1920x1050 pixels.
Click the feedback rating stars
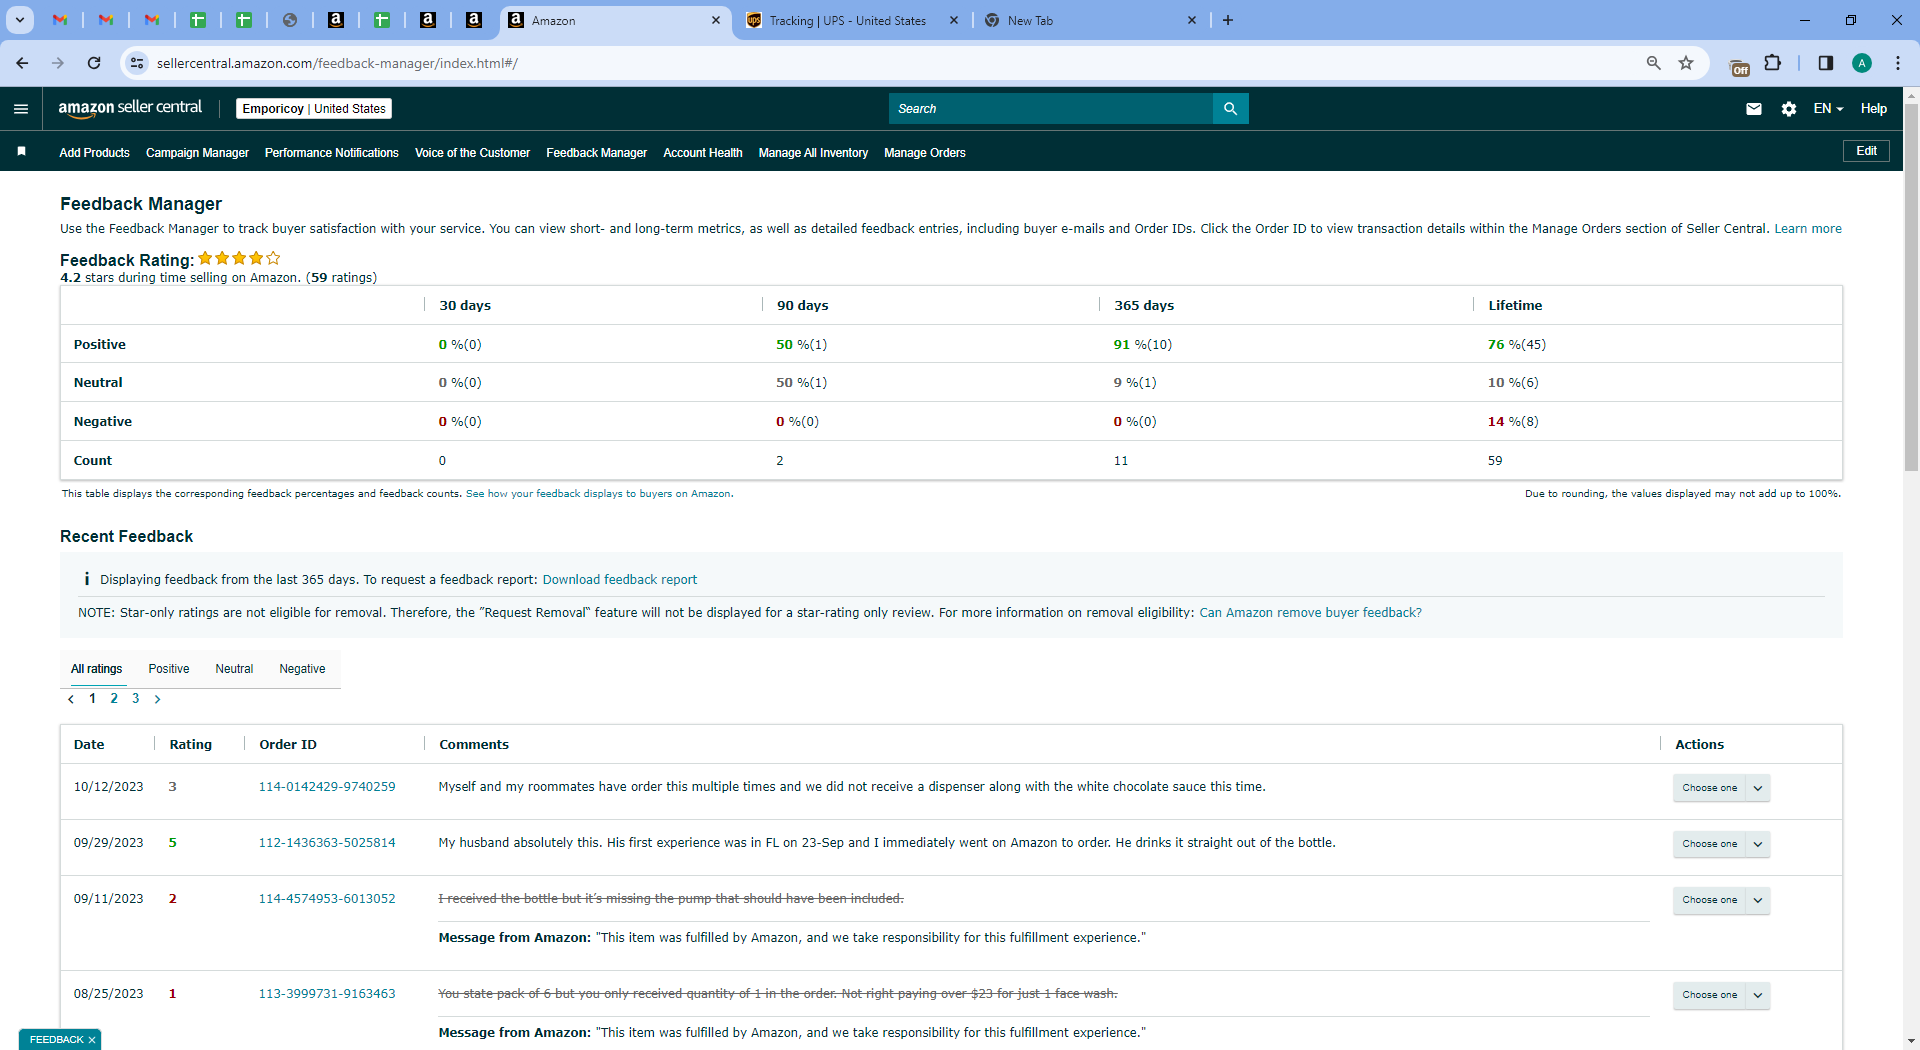click(239, 258)
